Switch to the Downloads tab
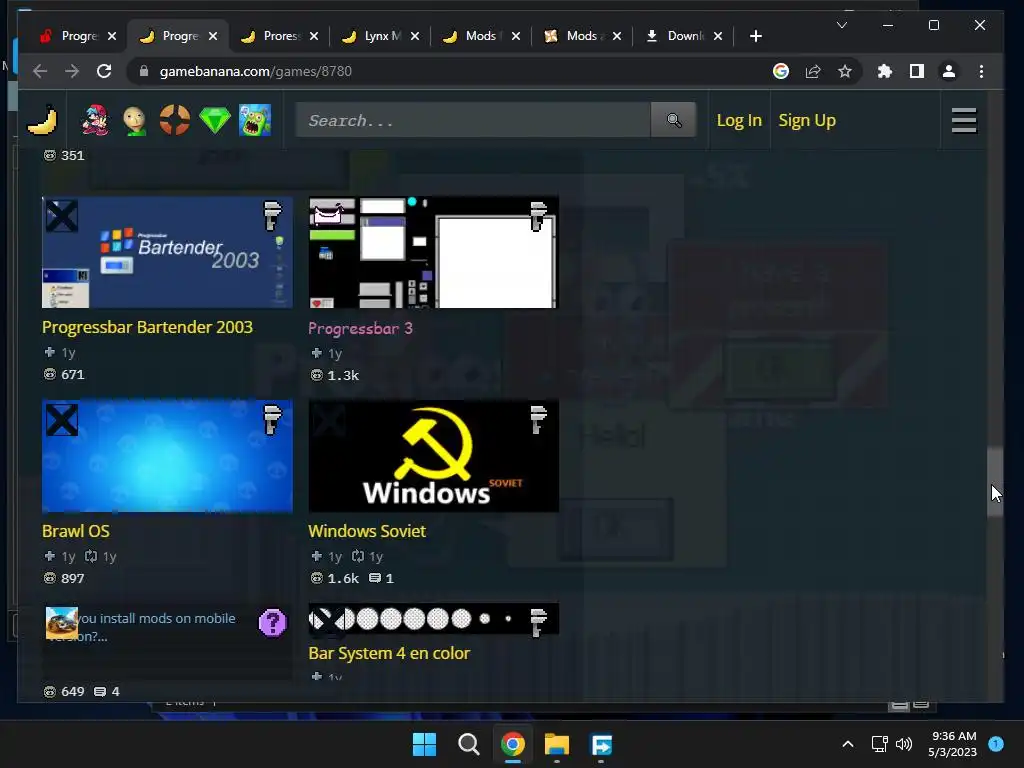This screenshot has height=768, width=1024. 684,36
